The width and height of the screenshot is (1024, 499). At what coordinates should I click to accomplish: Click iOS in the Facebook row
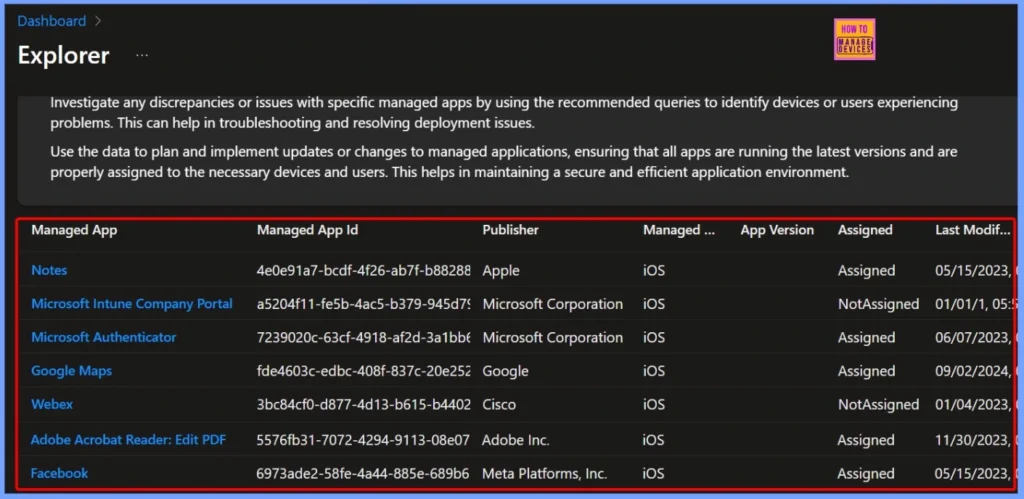(653, 474)
